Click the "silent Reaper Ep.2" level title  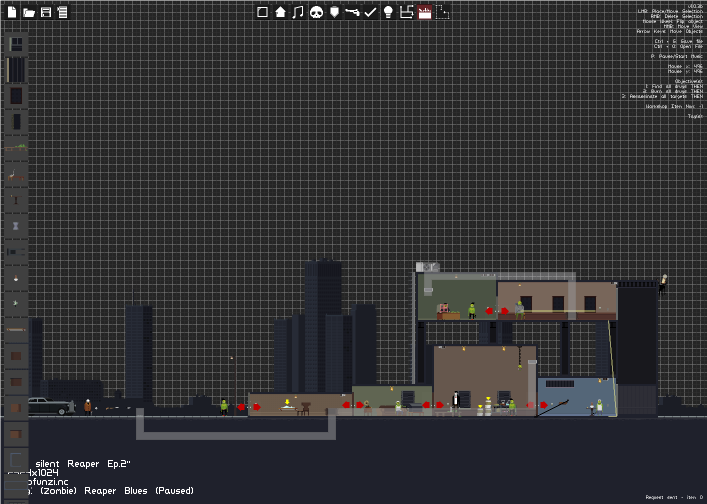coord(83,464)
